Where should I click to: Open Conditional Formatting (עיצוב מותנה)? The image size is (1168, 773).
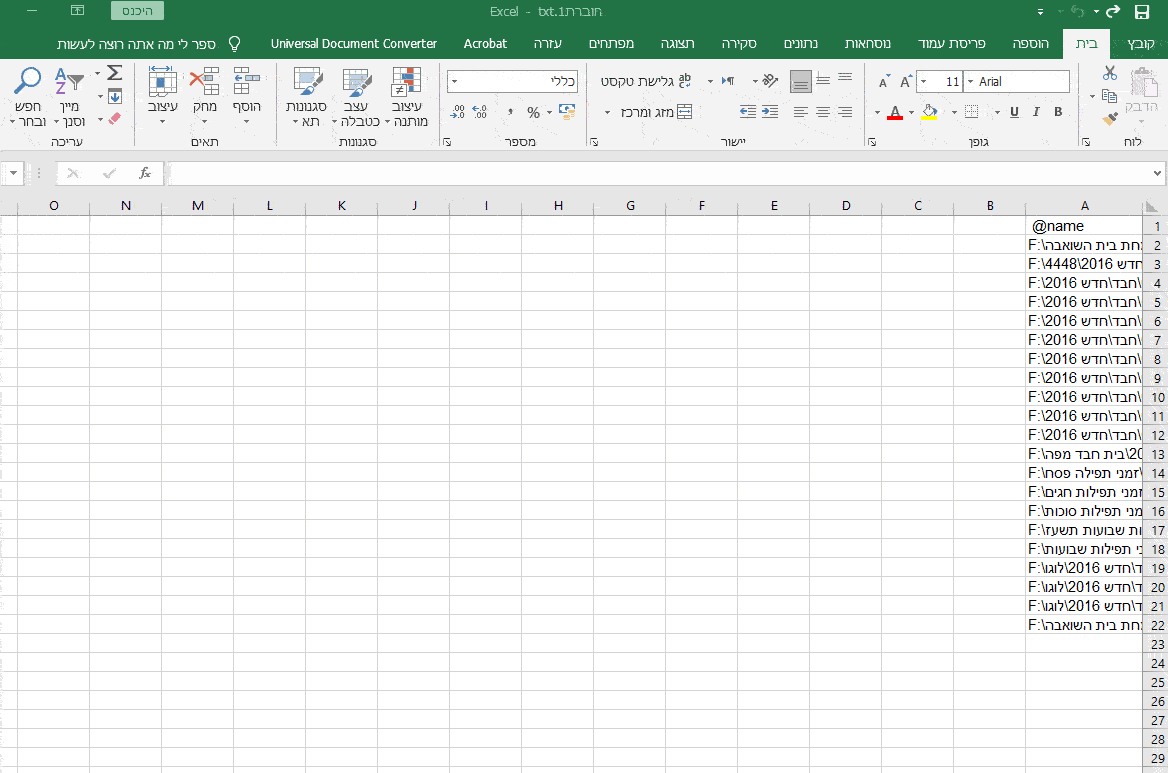tap(407, 97)
